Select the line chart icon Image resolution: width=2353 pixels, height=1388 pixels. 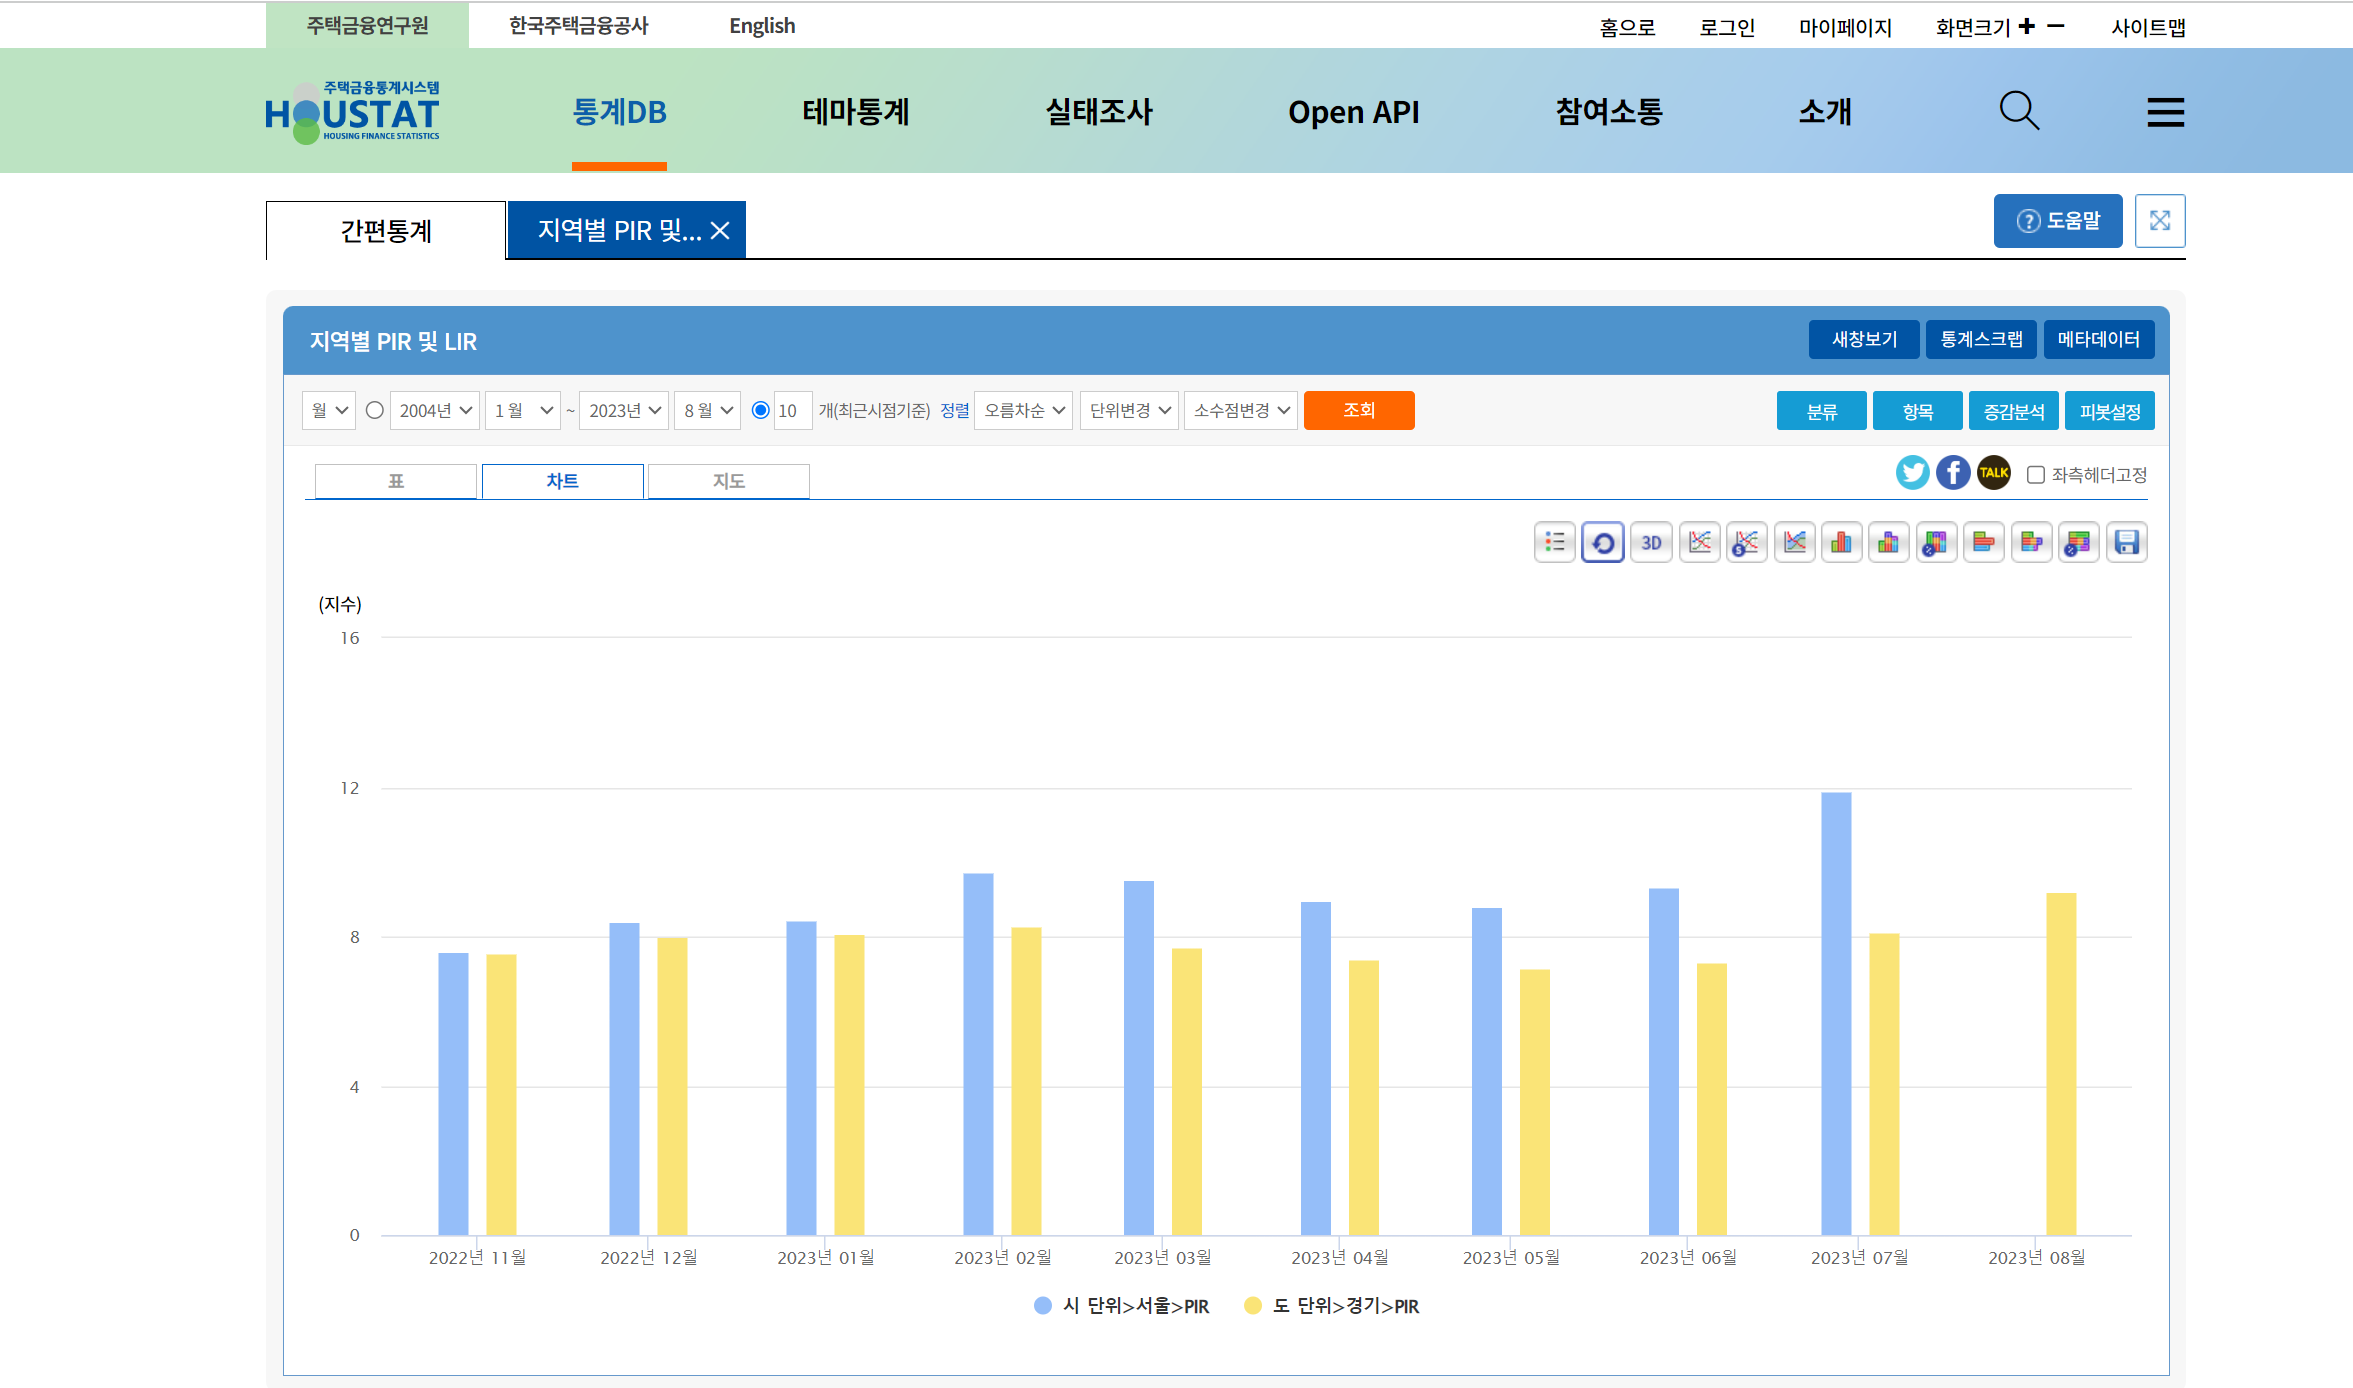1699,542
